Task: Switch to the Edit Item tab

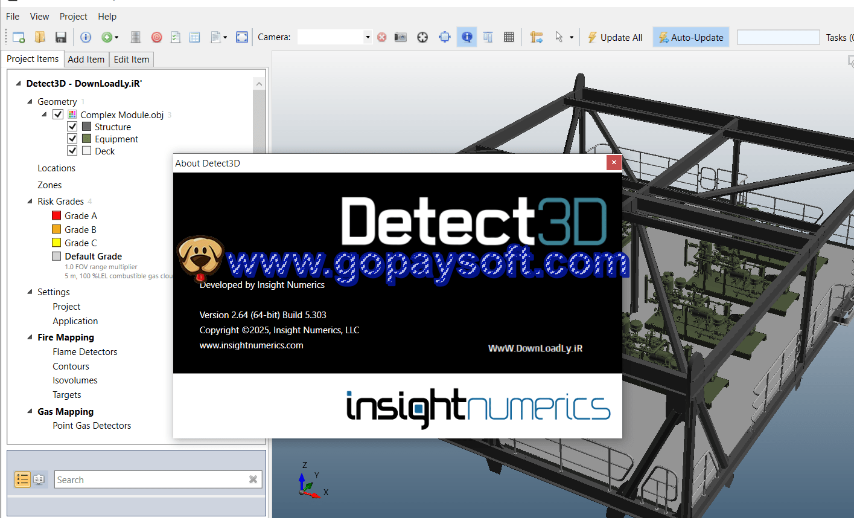Action: tap(131, 59)
